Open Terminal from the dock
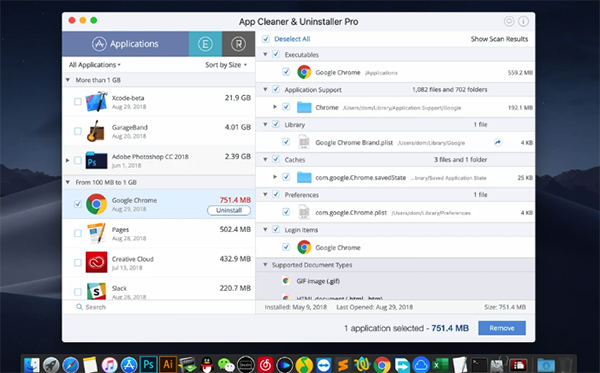The image size is (600, 373). click(x=479, y=365)
